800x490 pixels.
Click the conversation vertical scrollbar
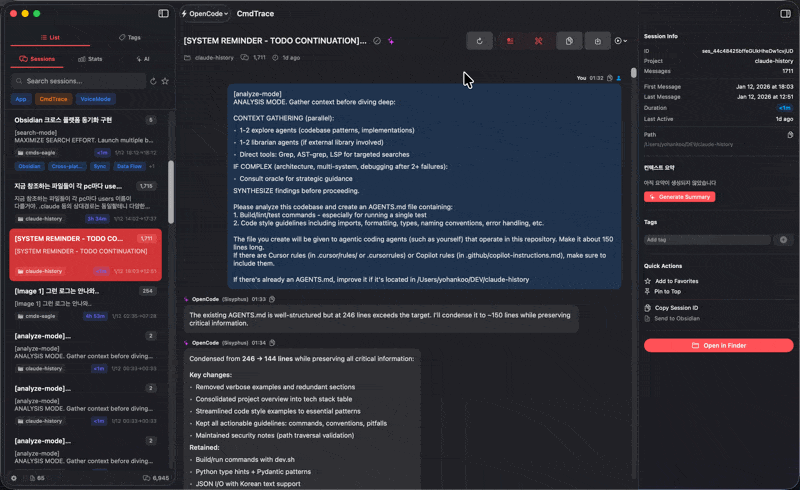click(x=634, y=73)
